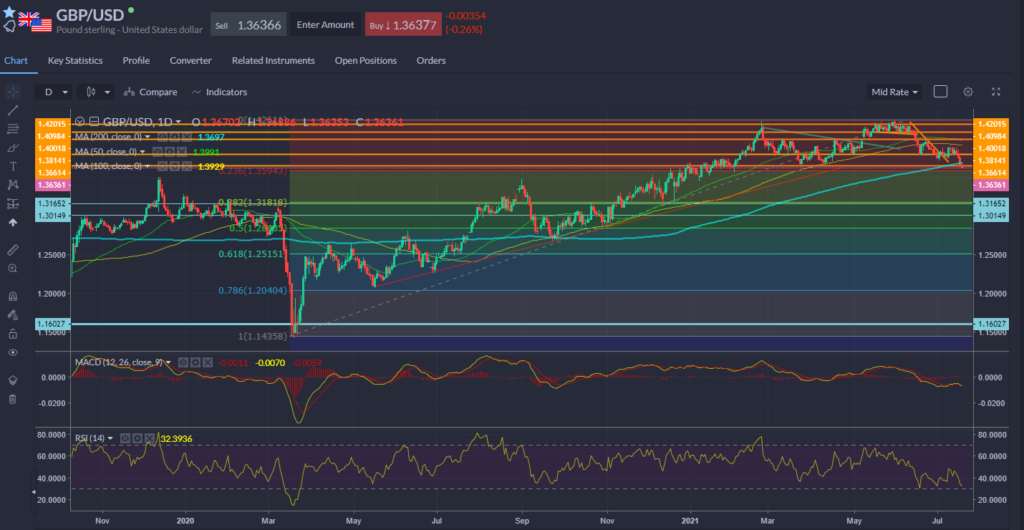This screenshot has width=1024, height=530.
Task: Toggle the magnet snap mode
Action: coord(12,297)
